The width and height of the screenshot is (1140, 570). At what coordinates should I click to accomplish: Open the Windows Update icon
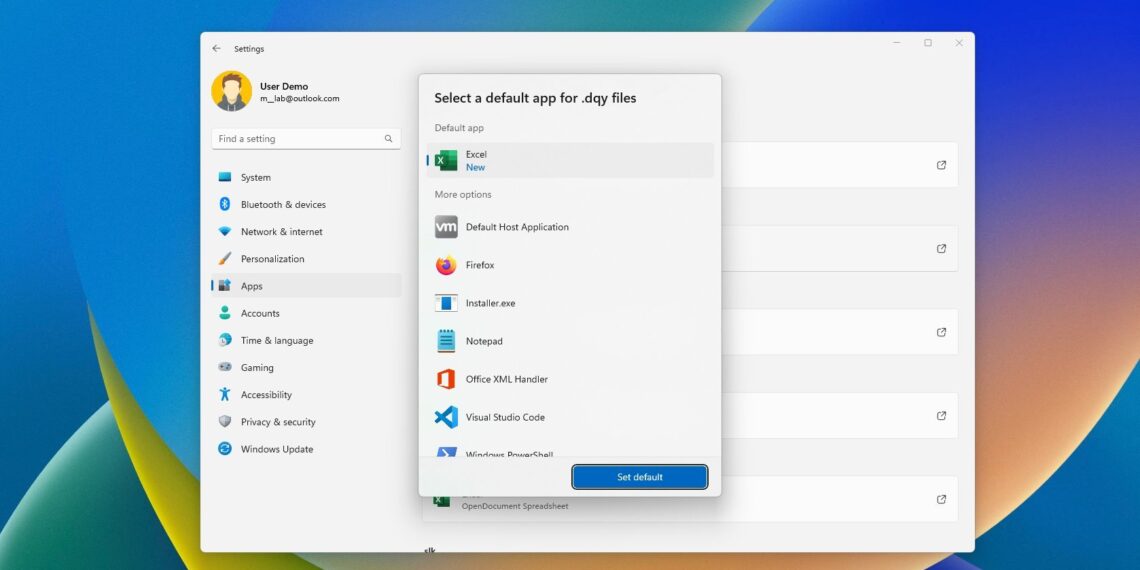click(225, 449)
